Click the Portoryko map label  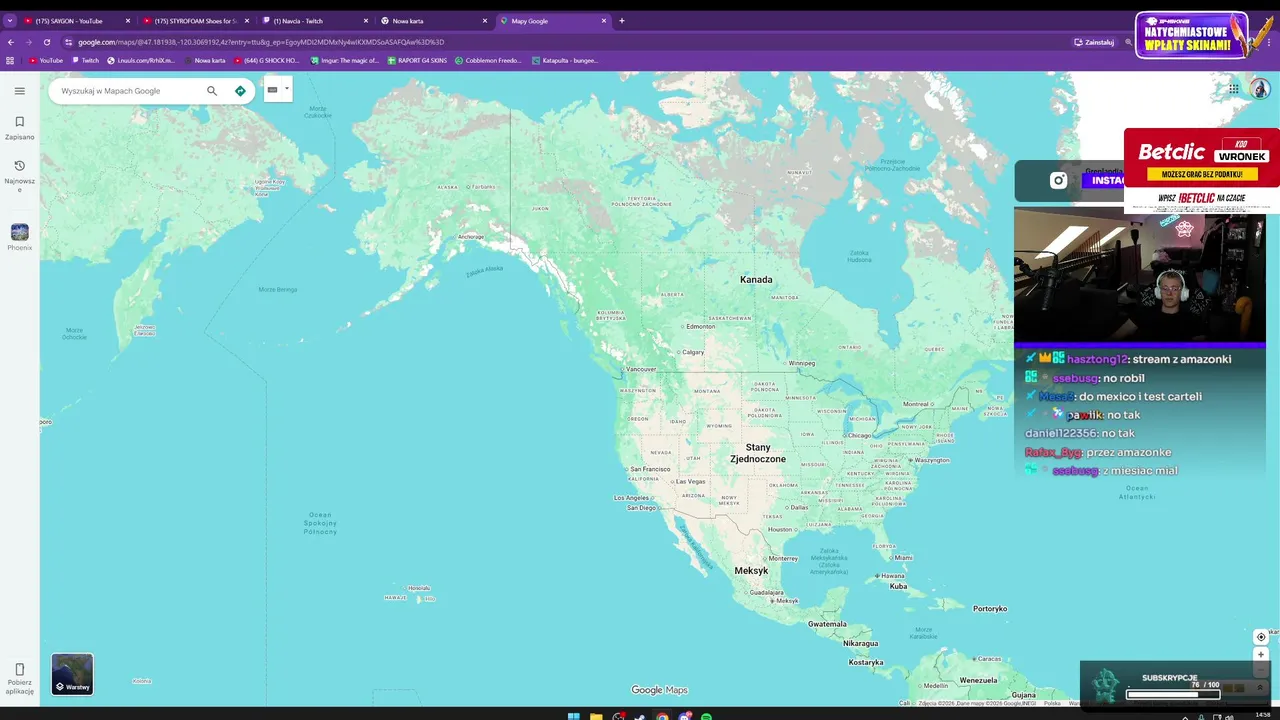(990, 608)
